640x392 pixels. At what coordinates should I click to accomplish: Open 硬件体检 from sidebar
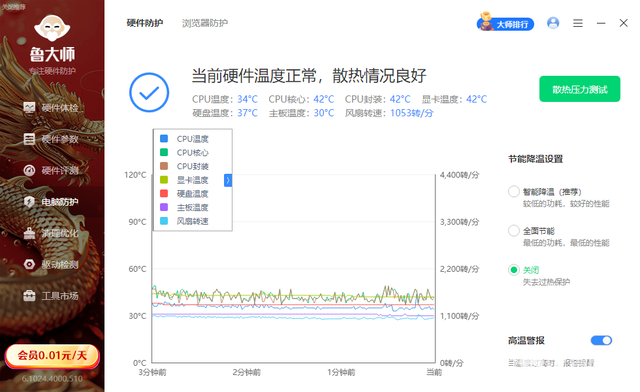[x=52, y=108]
